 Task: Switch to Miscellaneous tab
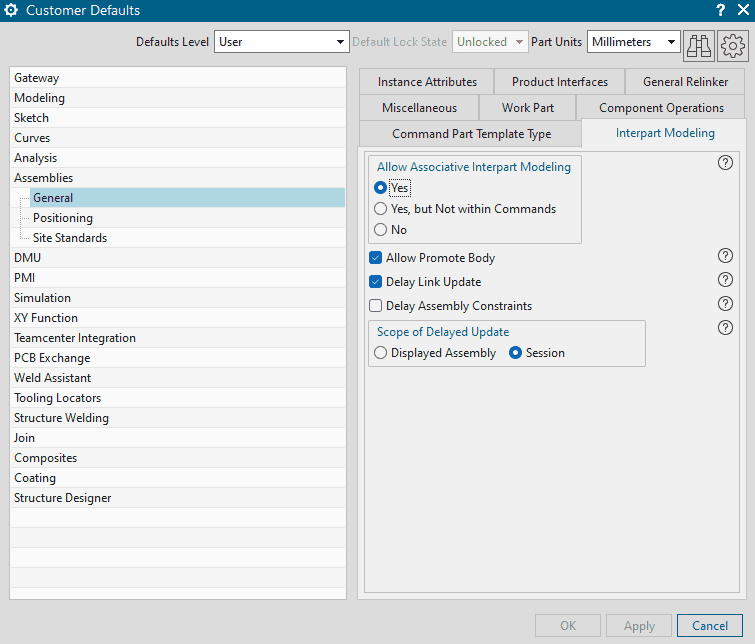point(419,108)
